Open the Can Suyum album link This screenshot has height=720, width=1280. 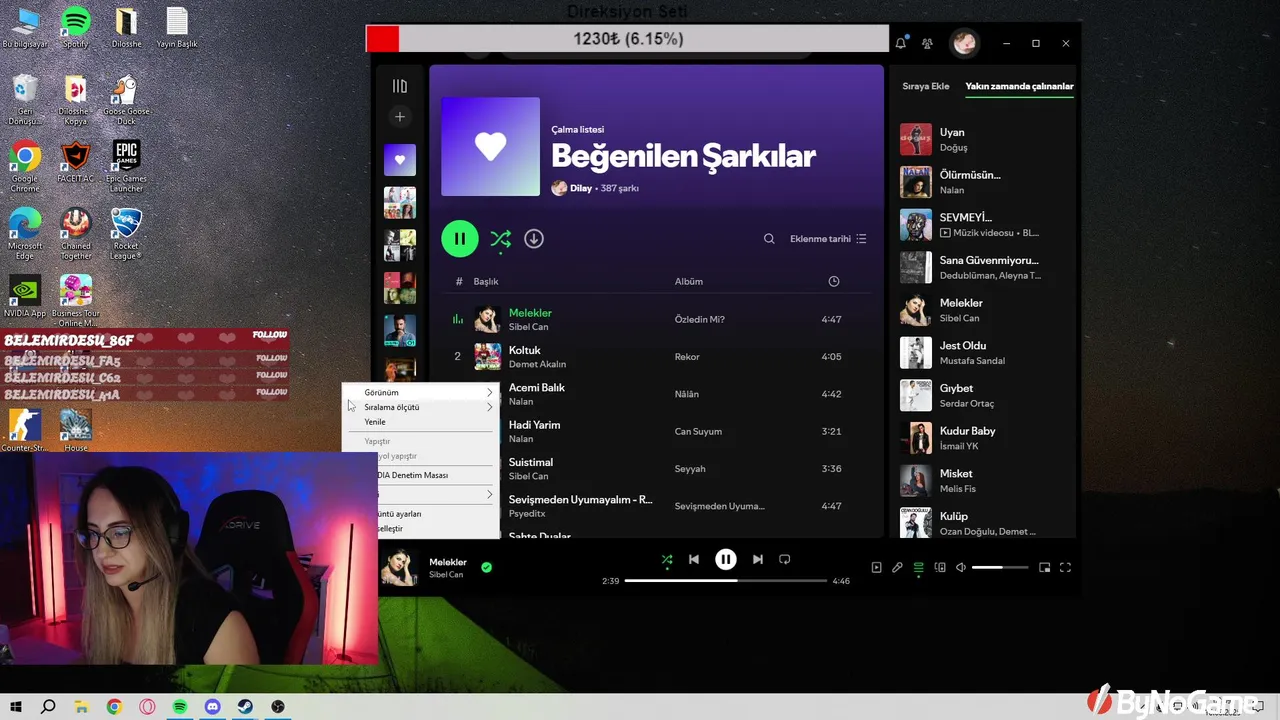click(x=698, y=432)
